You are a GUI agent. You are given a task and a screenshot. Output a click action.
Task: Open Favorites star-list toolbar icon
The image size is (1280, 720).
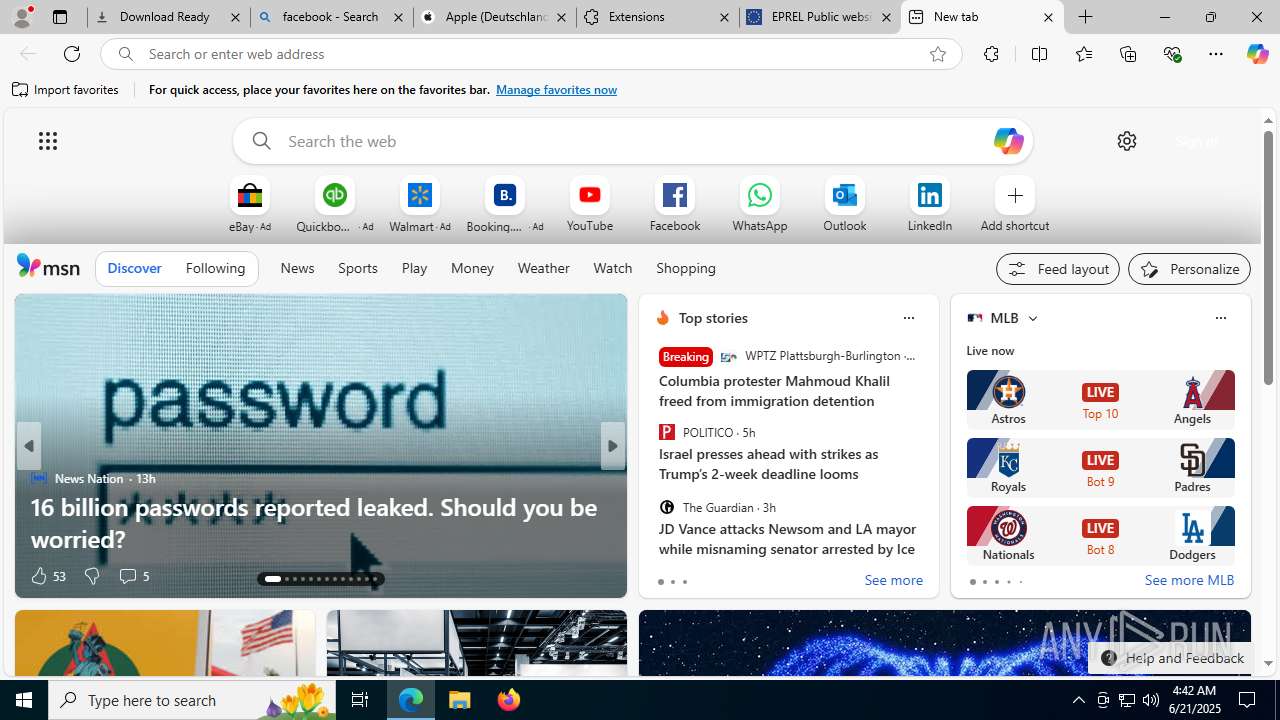(x=1083, y=54)
